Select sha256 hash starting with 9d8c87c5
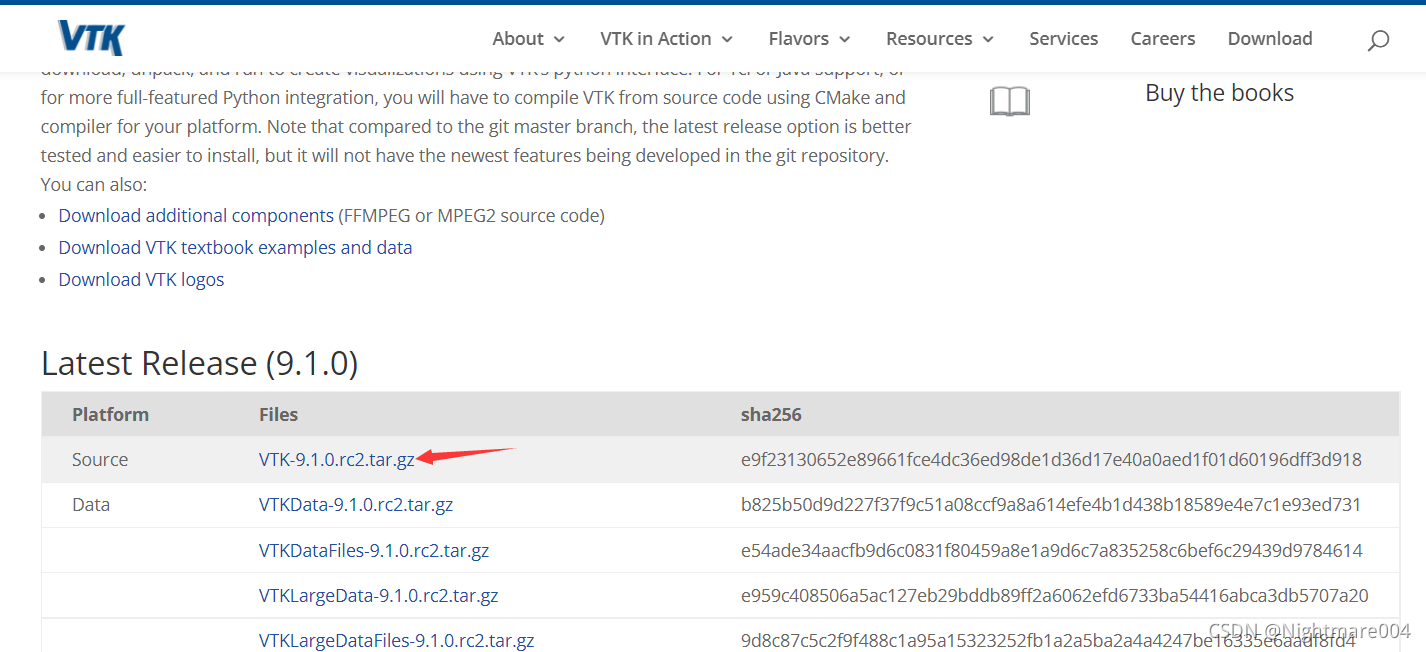Viewport: 1426px width, 652px height. click(1048, 641)
